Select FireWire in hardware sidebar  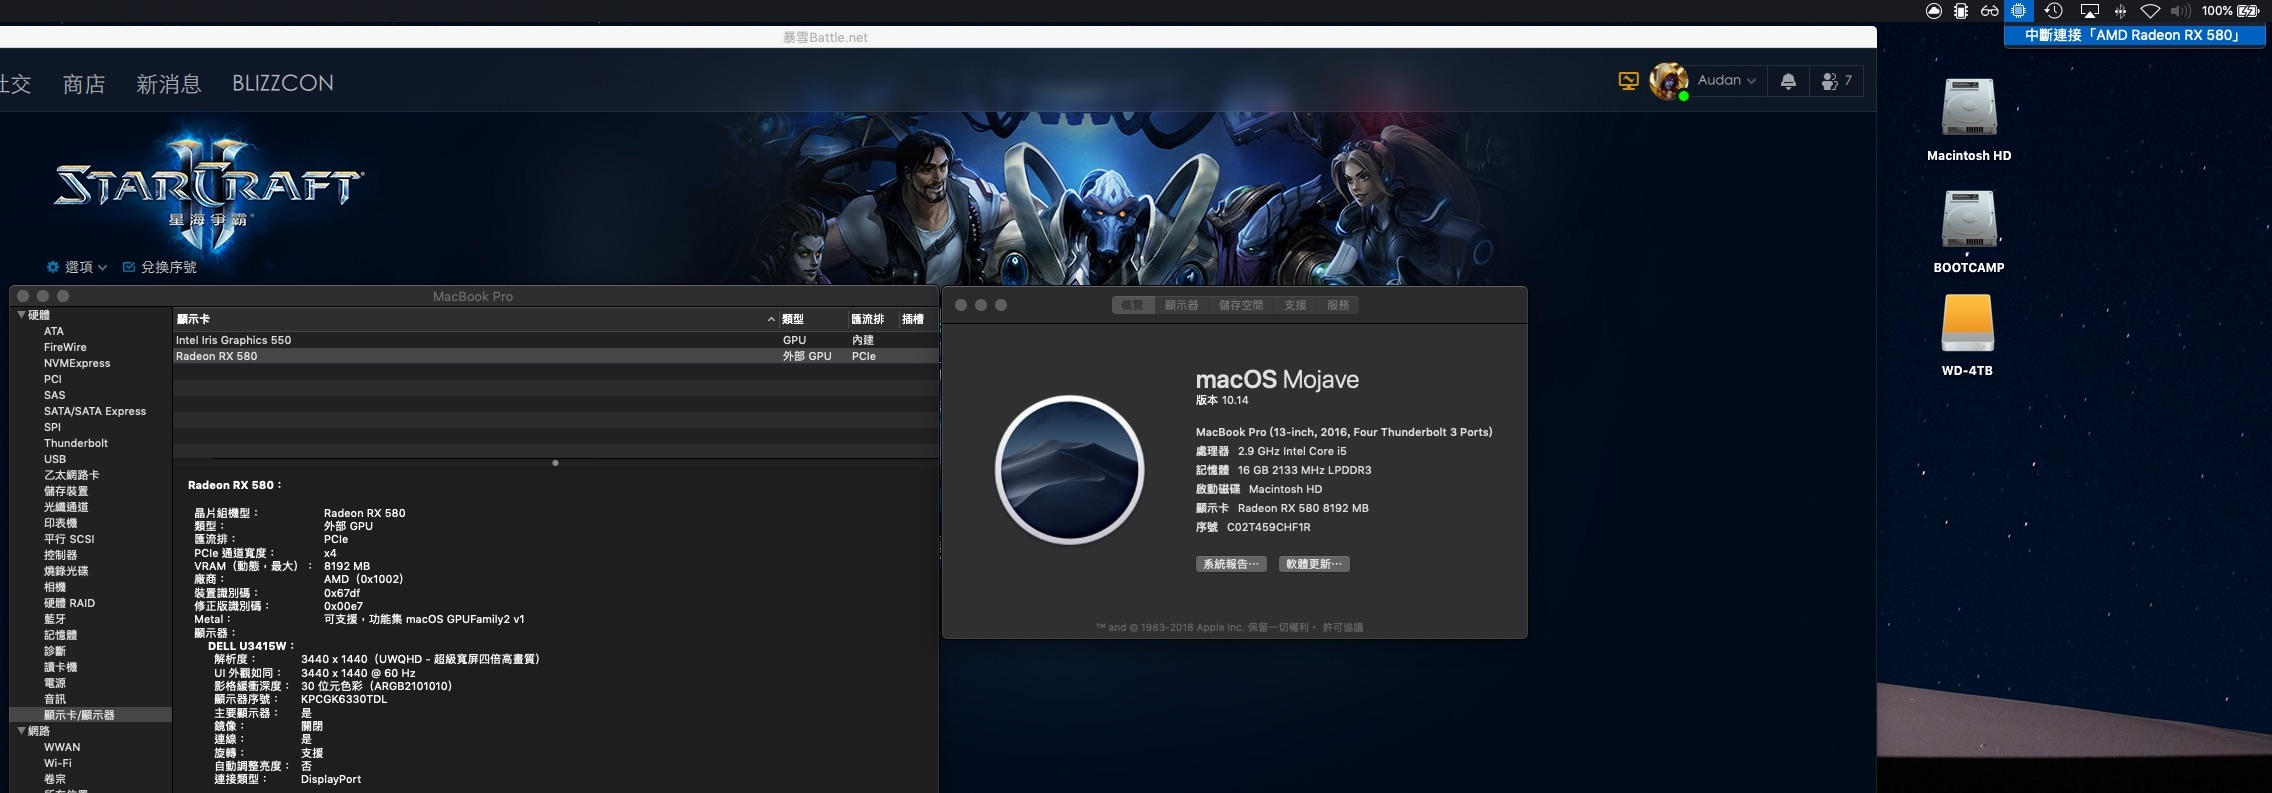pos(65,347)
